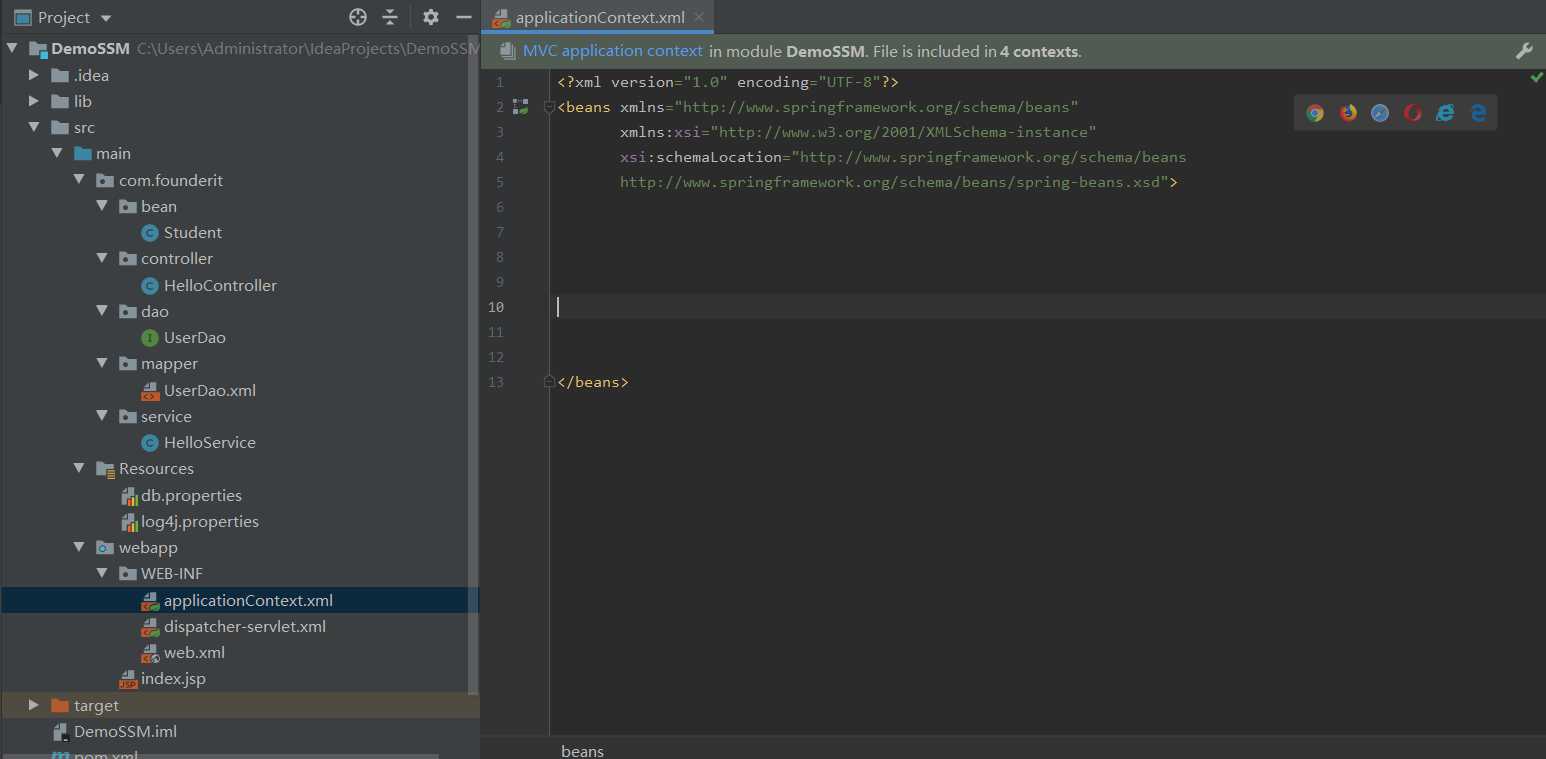Open preview in Opera browser icon
Viewport: 1546px width, 759px height.
[1412, 113]
